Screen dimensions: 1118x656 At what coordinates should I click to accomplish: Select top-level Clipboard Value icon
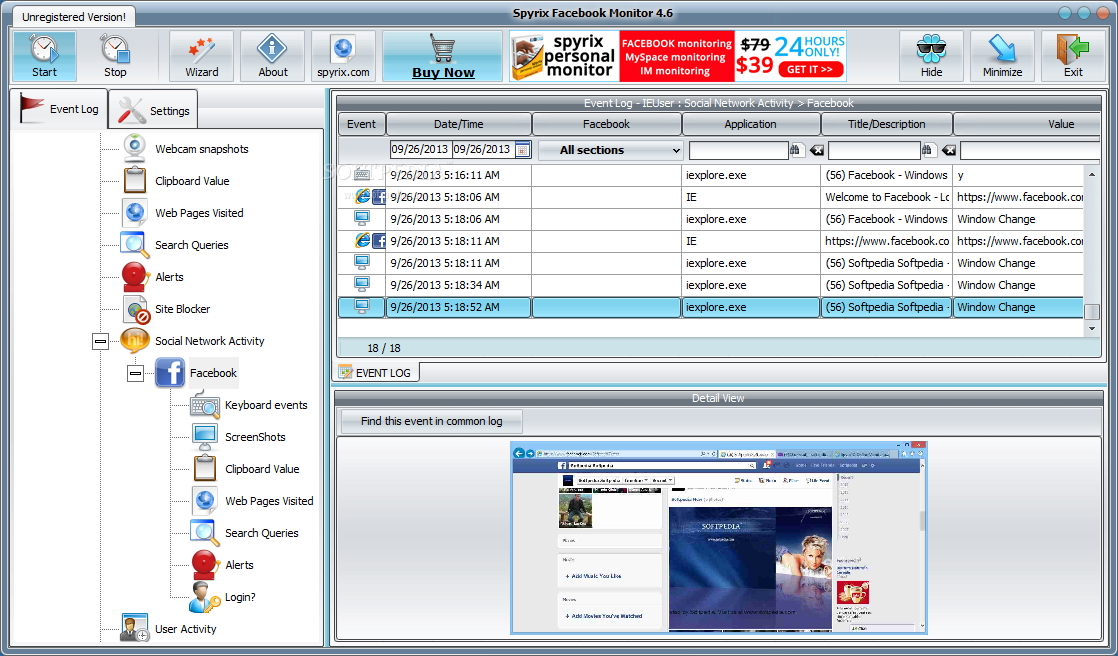pyautogui.click(x=135, y=180)
